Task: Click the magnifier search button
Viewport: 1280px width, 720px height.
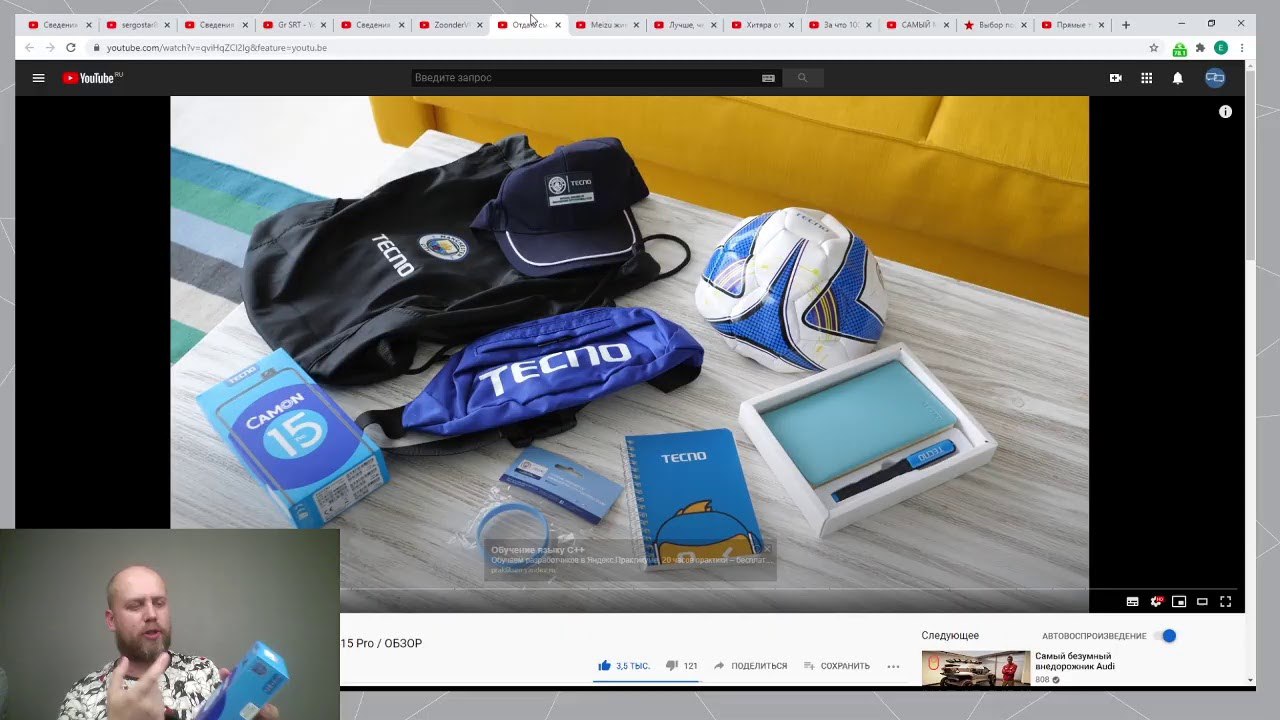Action: pyautogui.click(x=802, y=78)
